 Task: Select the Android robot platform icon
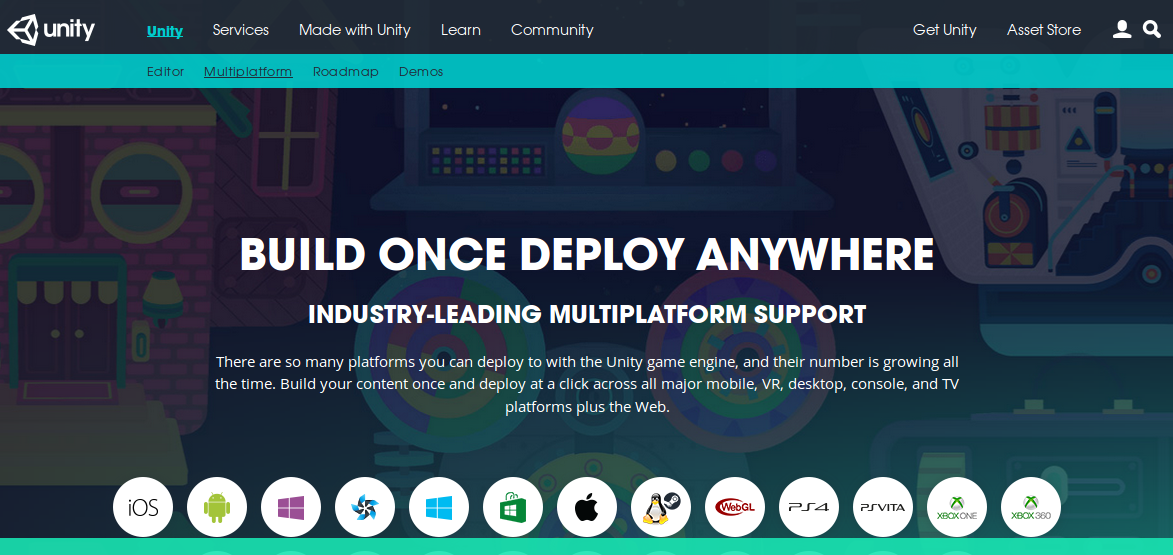pos(217,507)
